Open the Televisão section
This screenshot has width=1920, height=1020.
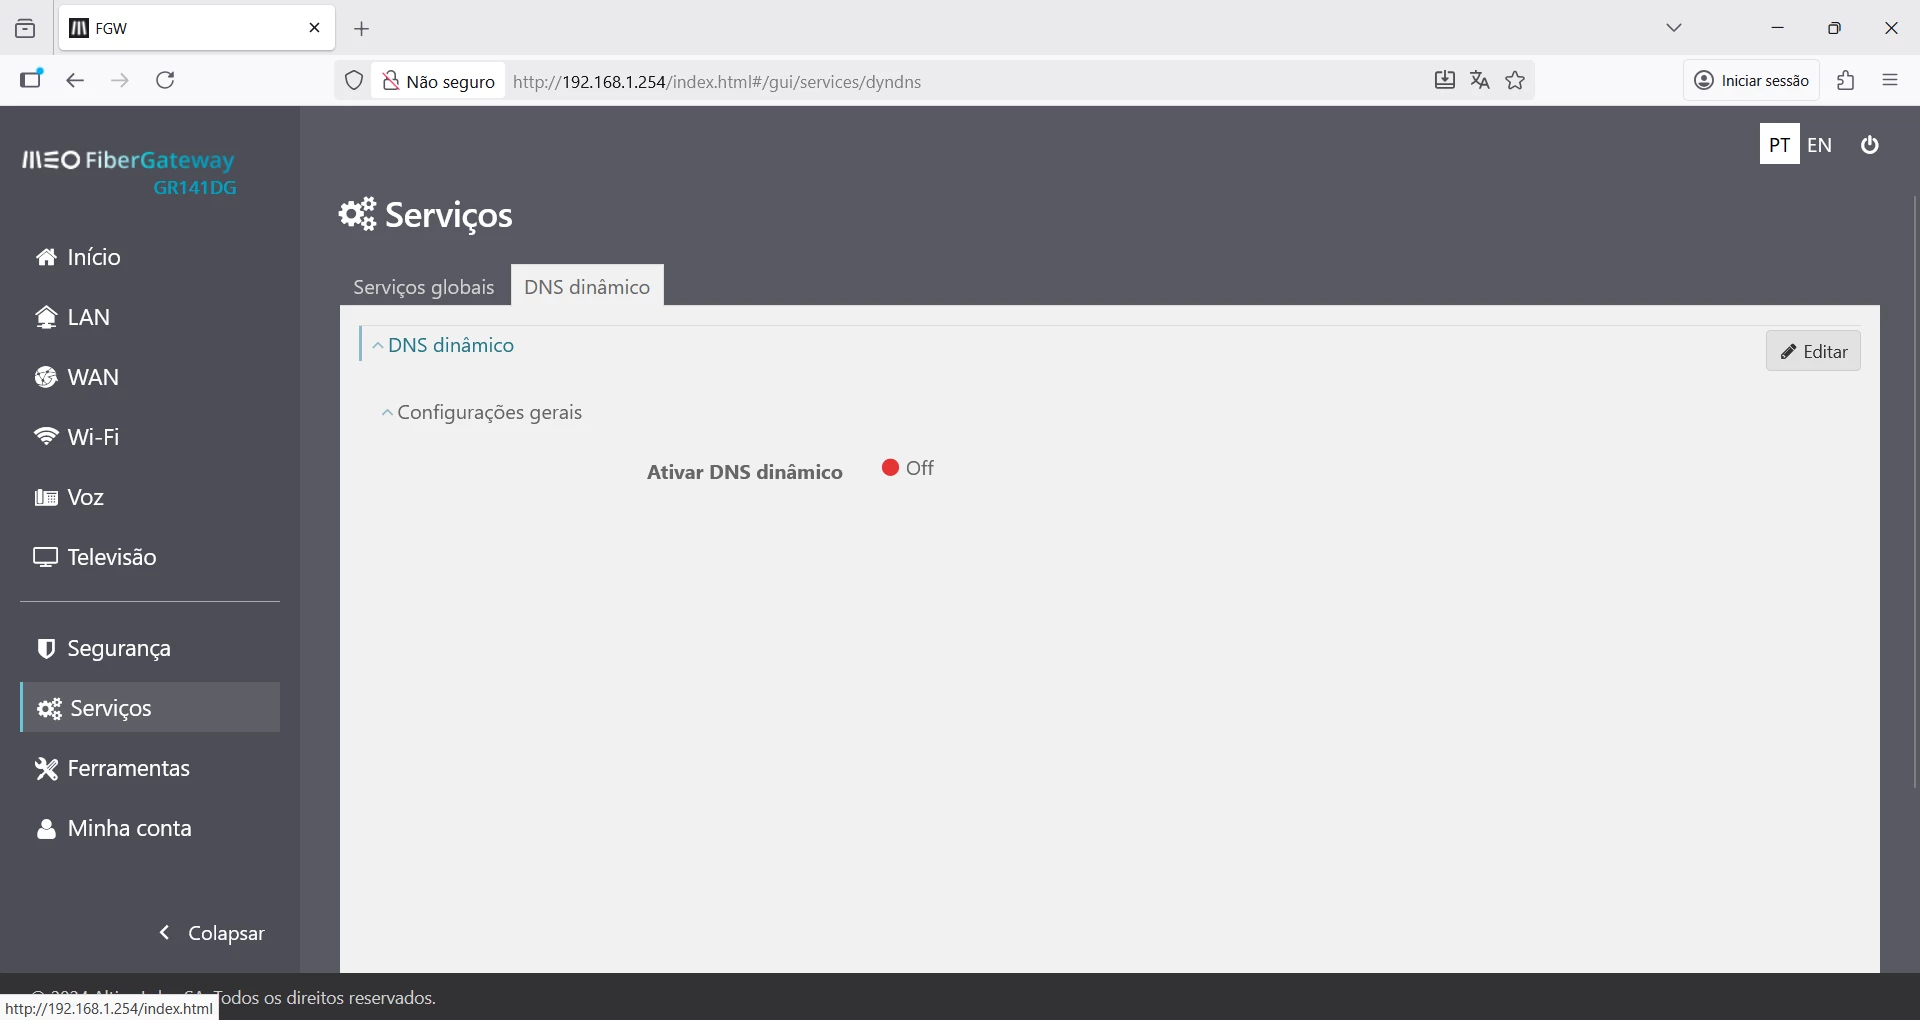click(96, 557)
